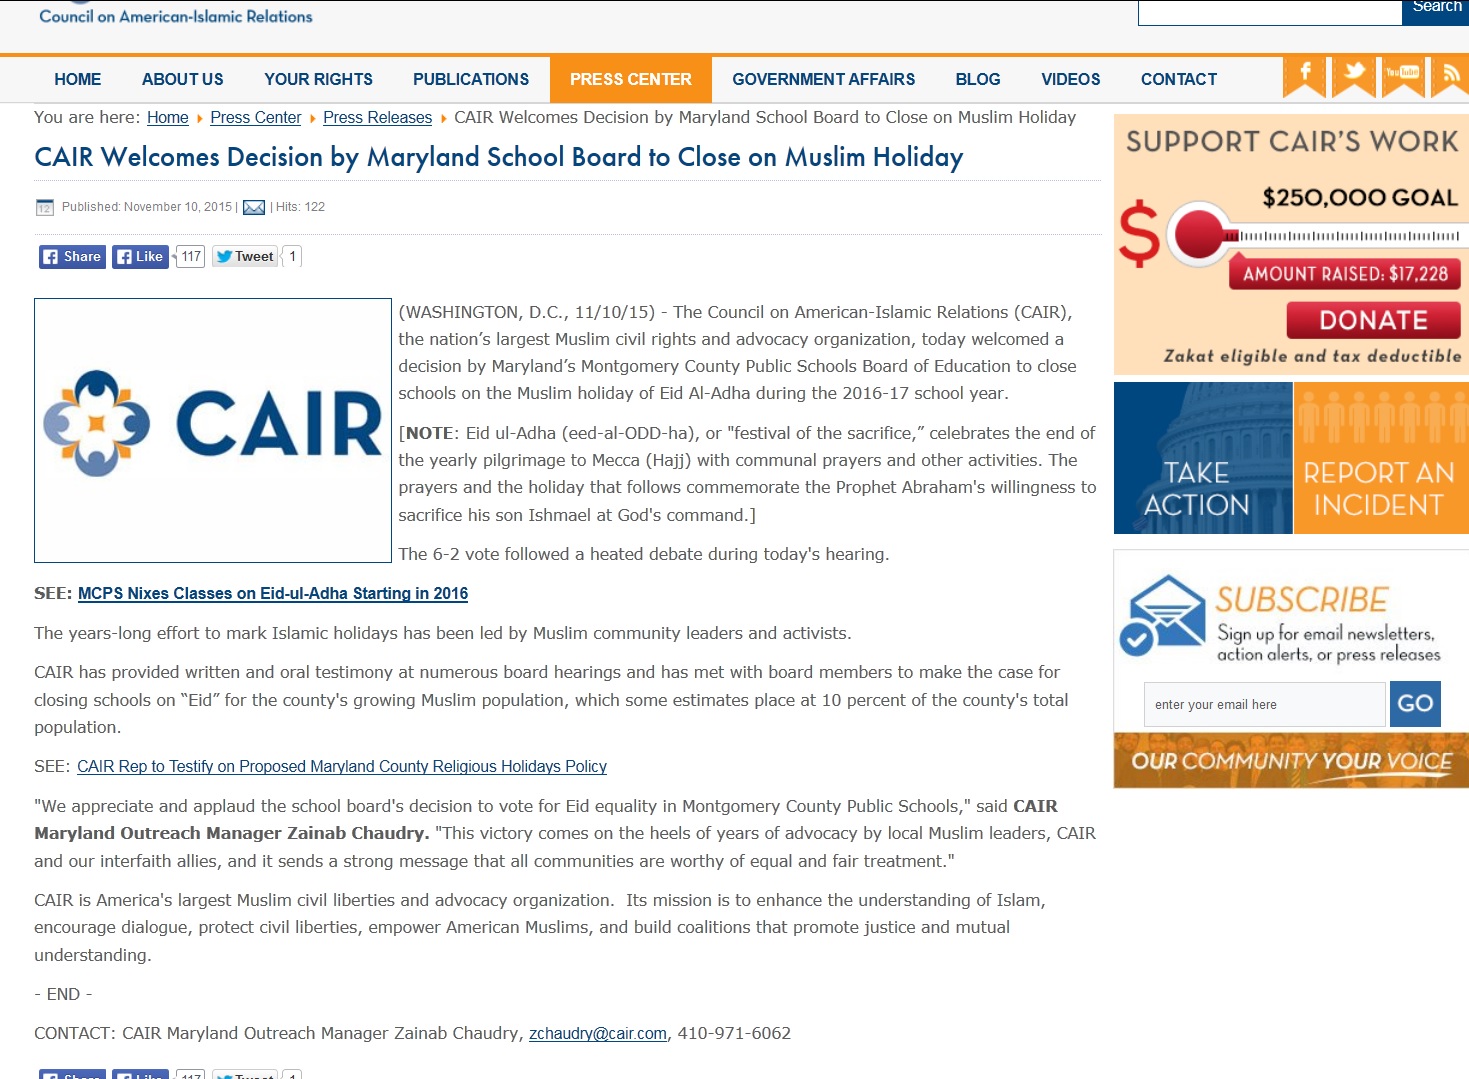Click the Published: November 10, 2015 text
Screen dimensions: 1469x1079
click(x=147, y=207)
